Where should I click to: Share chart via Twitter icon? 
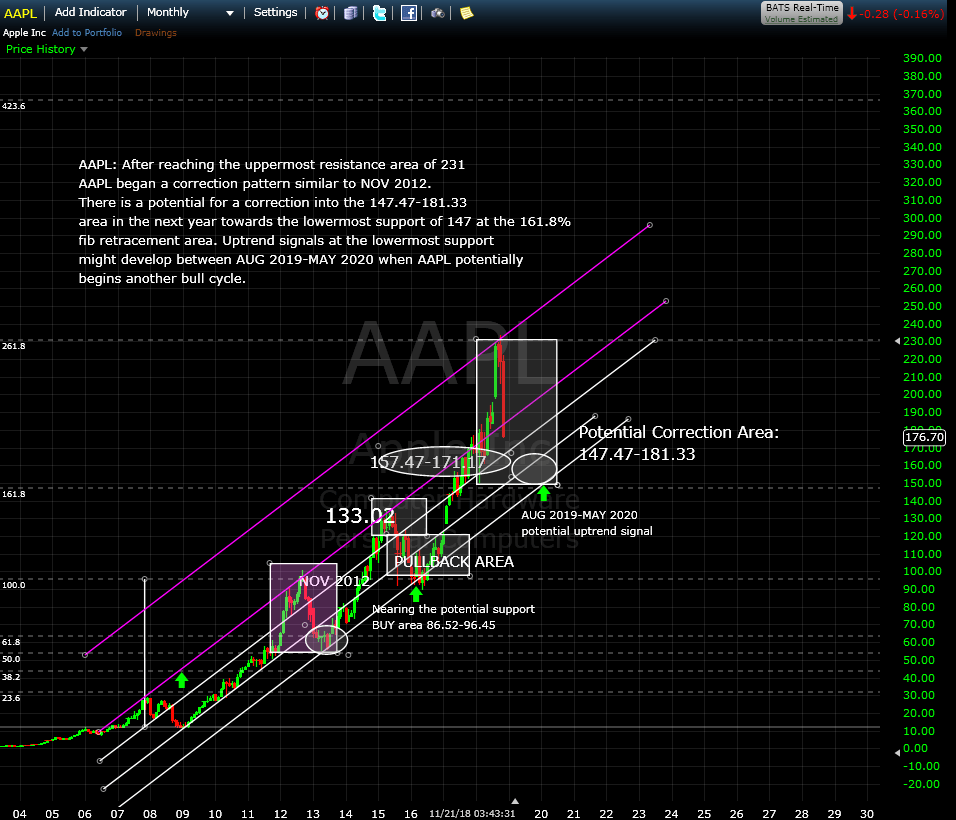click(x=379, y=13)
